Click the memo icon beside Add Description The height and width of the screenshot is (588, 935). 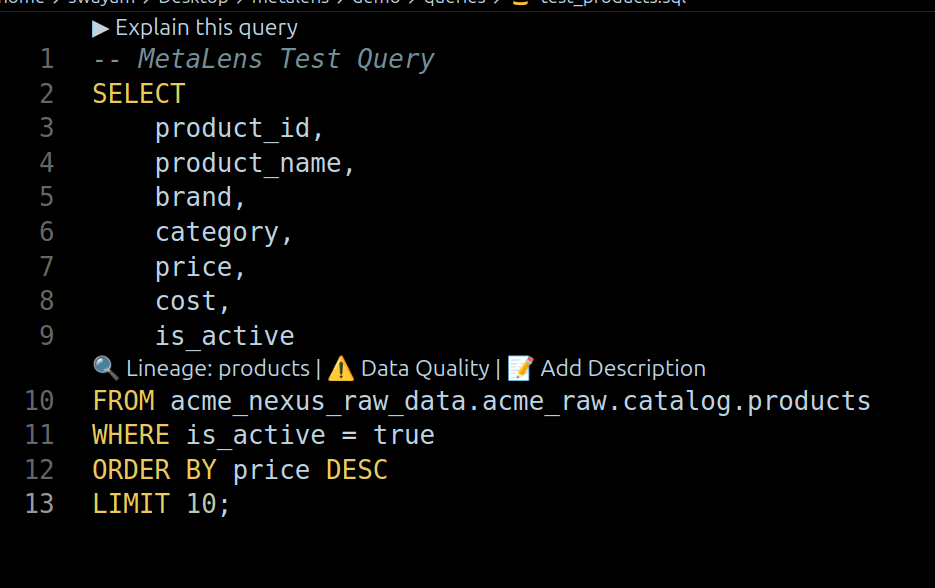tap(520, 368)
